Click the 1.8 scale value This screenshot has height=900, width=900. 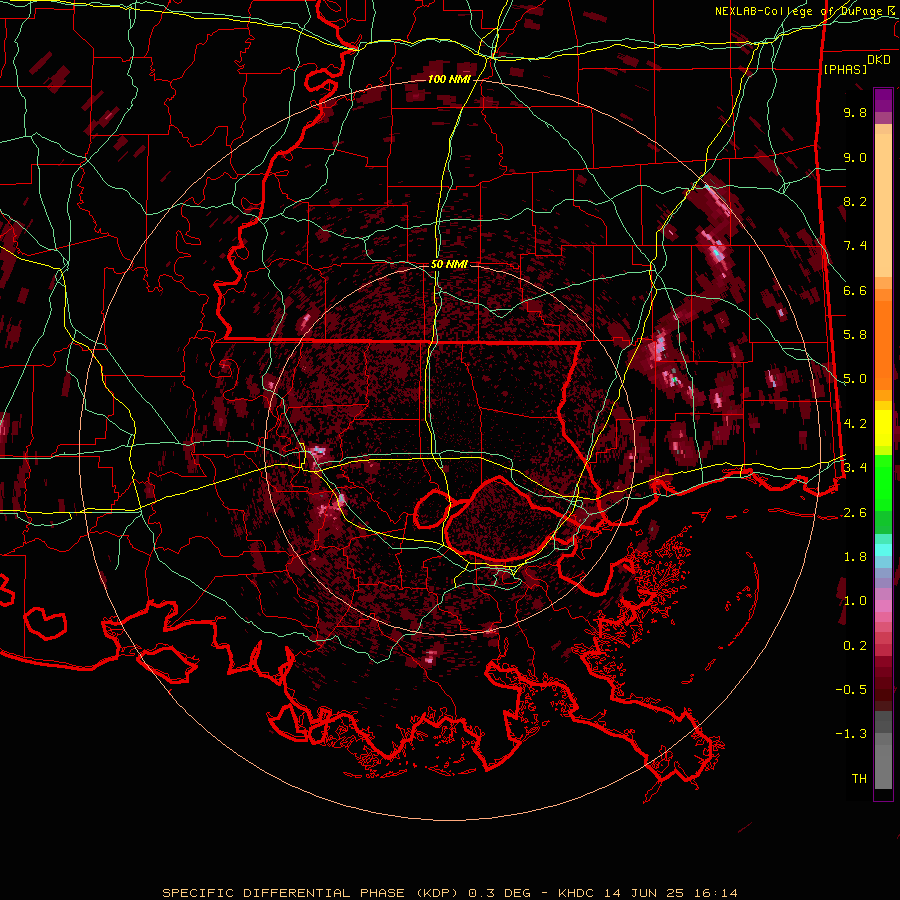pyautogui.click(x=855, y=557)
